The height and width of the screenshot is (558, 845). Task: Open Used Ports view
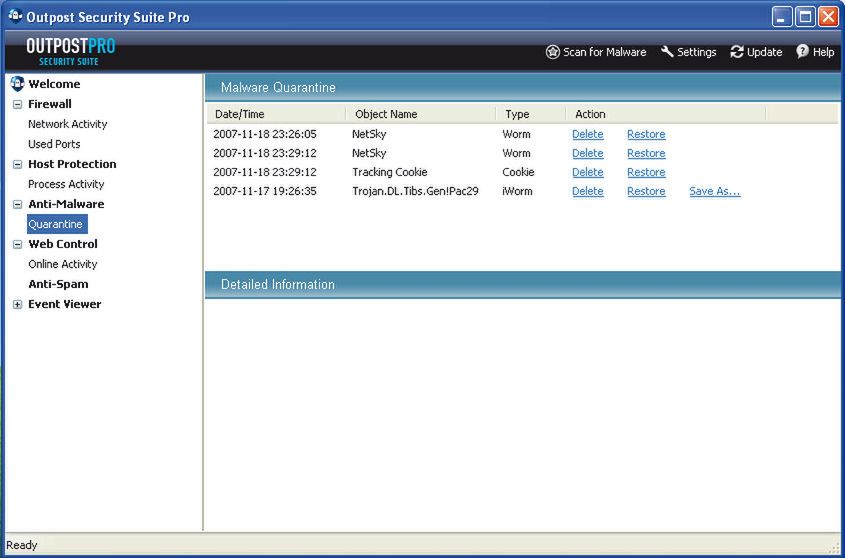54,144
